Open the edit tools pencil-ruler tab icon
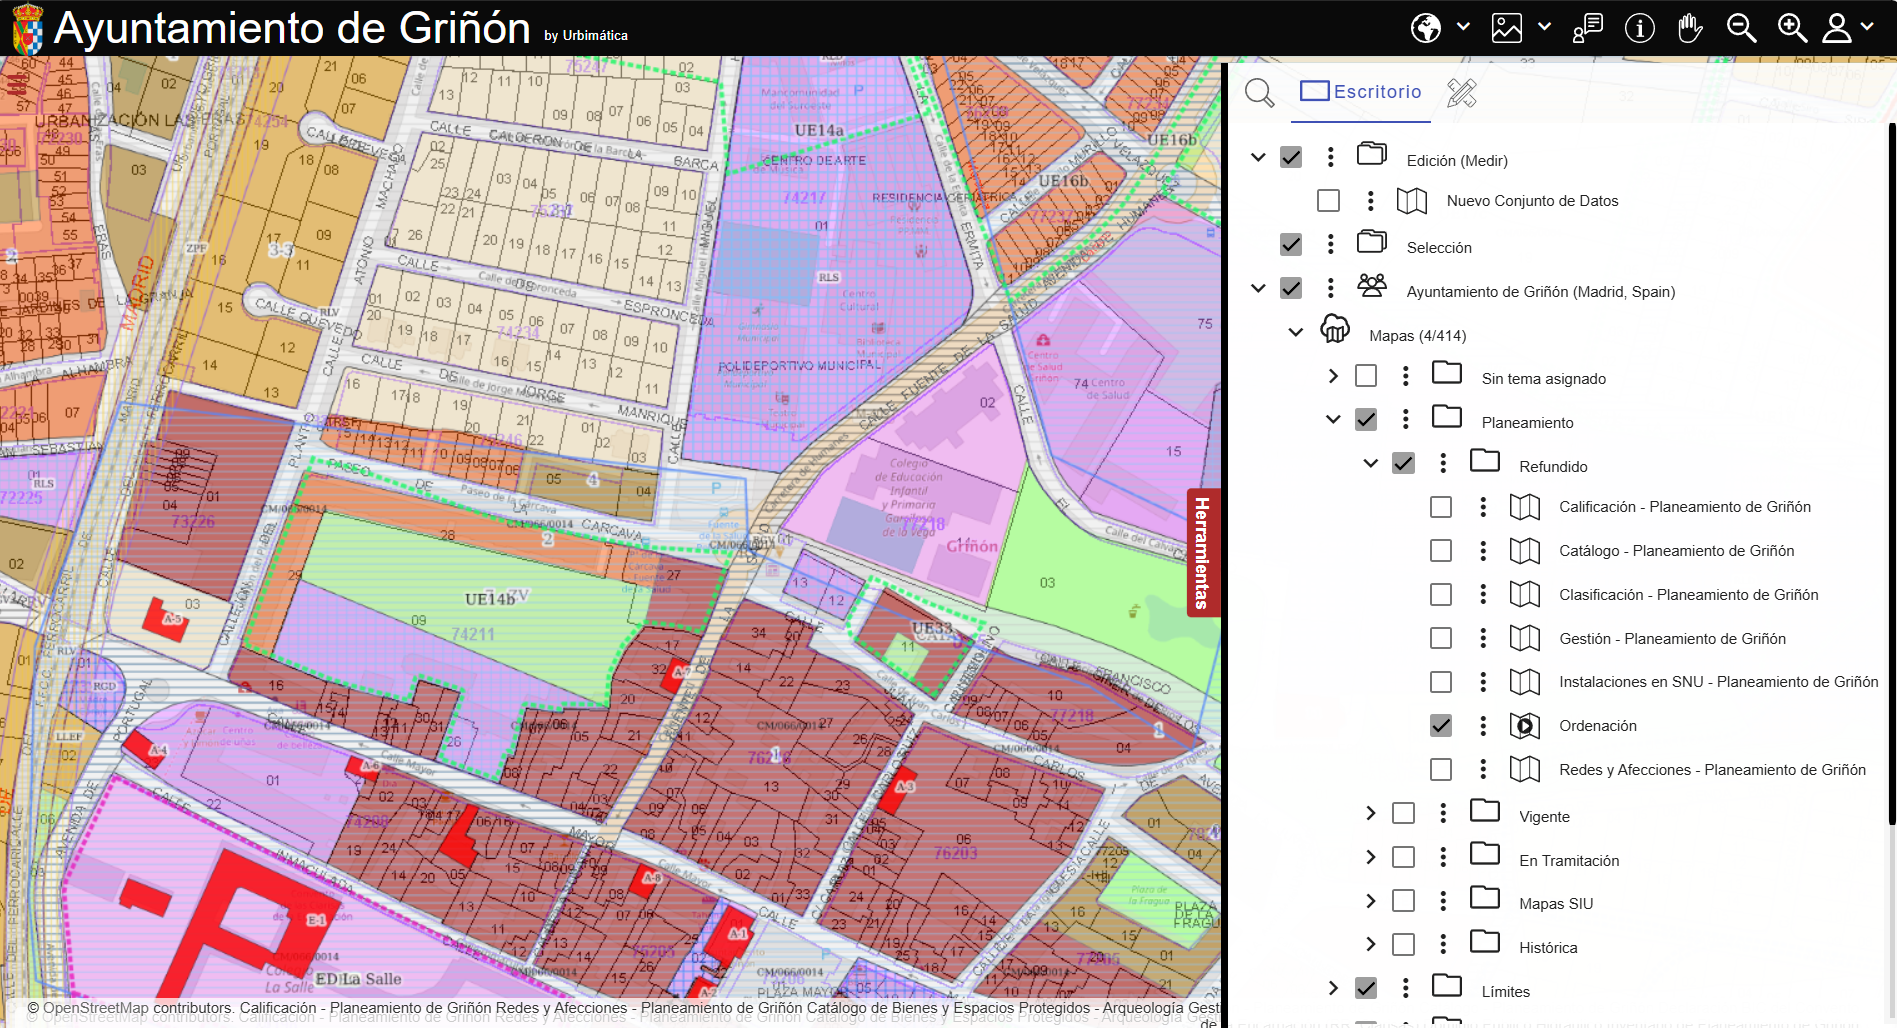 point(1461,93)
